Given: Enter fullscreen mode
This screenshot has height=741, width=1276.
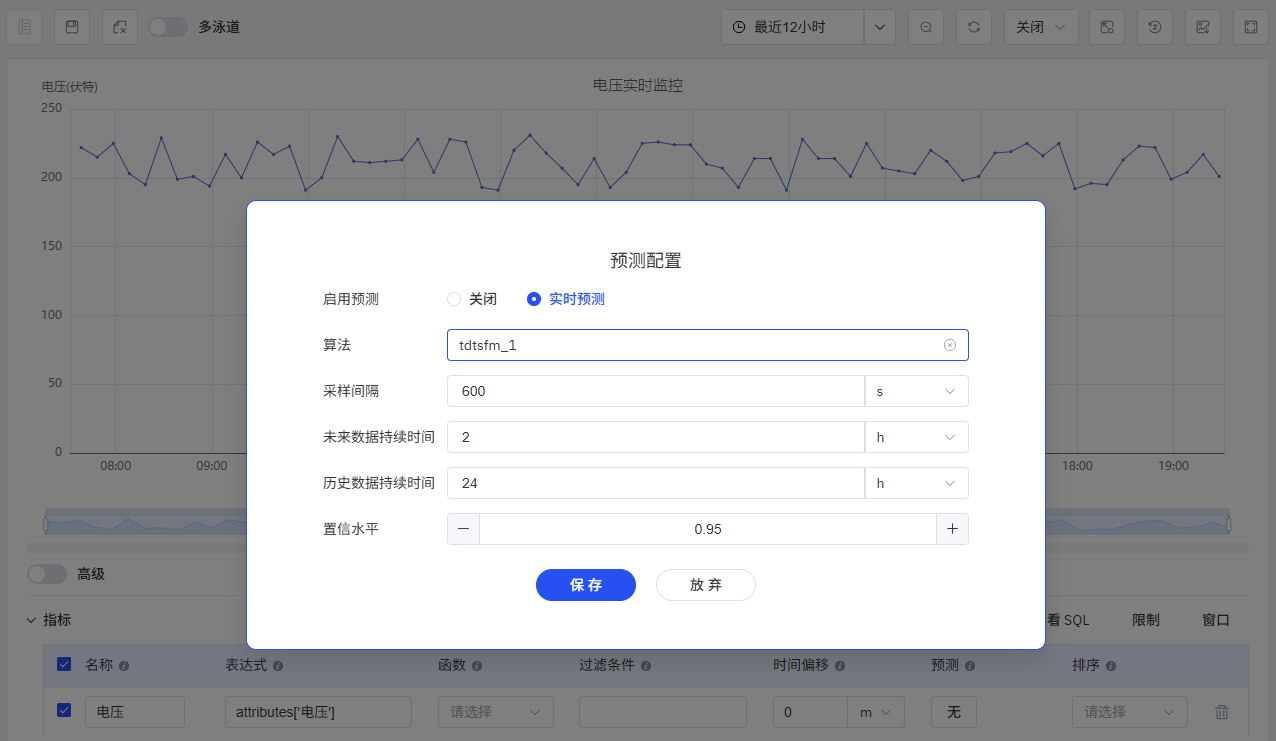Looking at the screenshot, I should click(1251, 27).
